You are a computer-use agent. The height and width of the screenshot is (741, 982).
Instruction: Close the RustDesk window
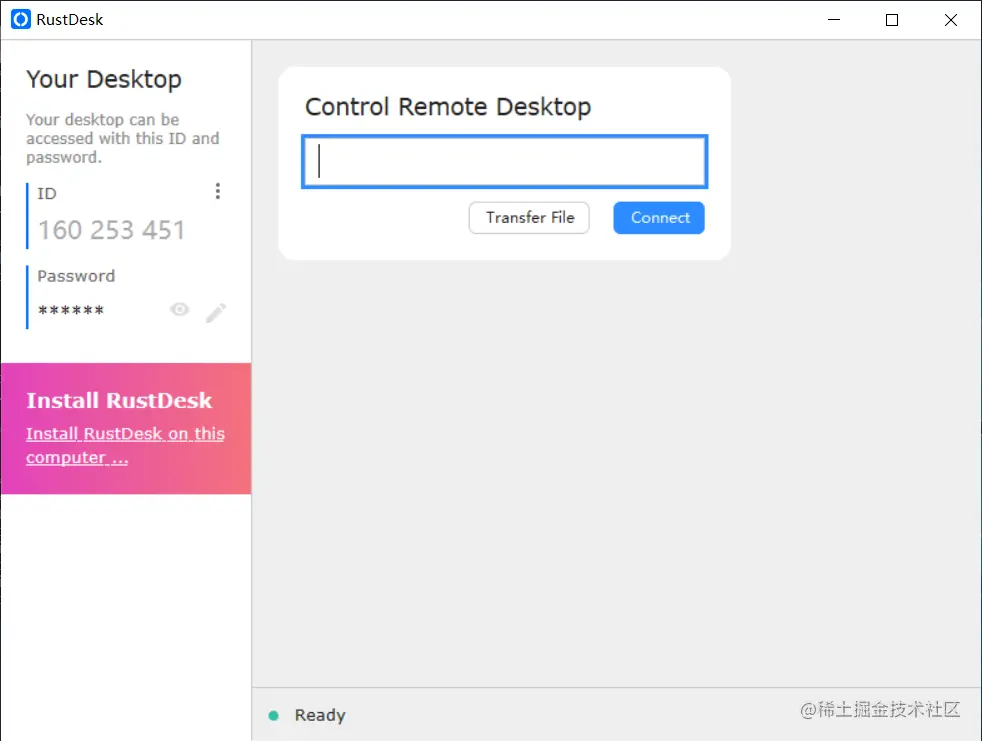click(951, 19)
